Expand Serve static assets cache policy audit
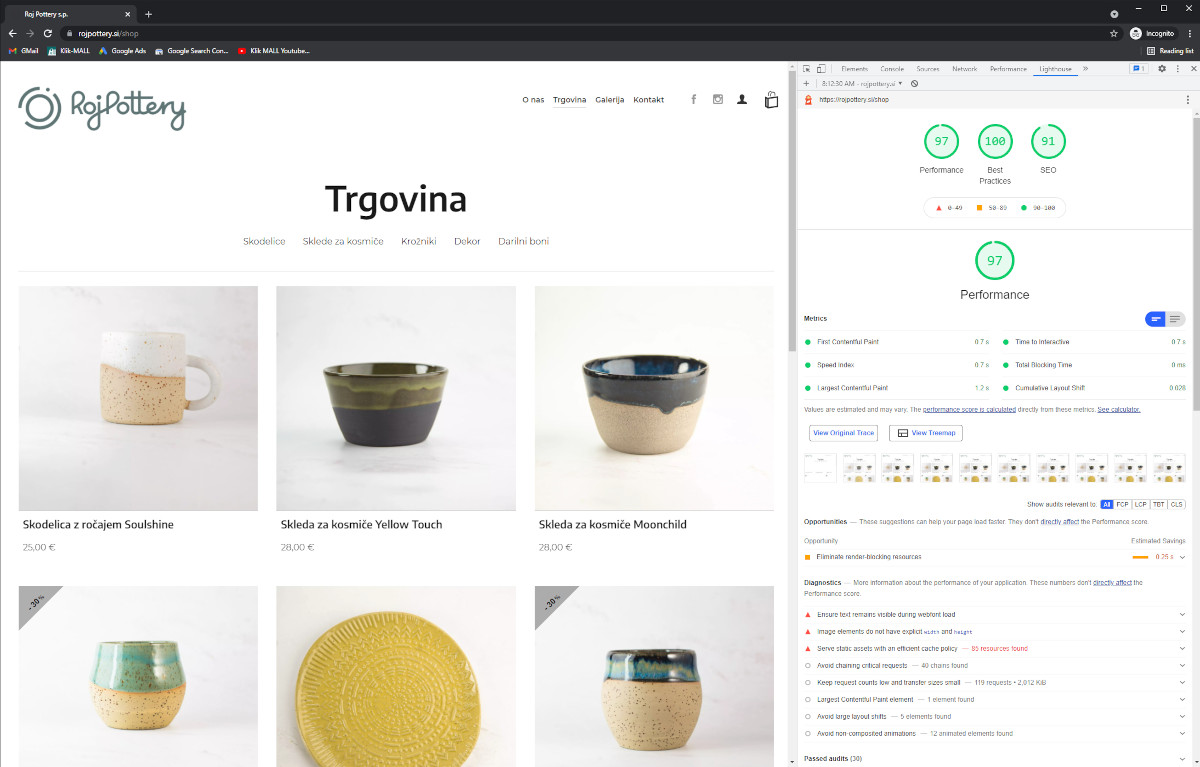 click(x=995, y=649)
